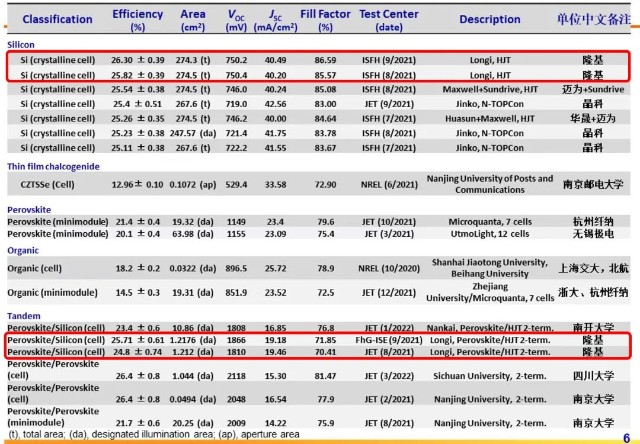This screenshot has height=444, width=640.
Task: Click test center NREL (10/2020)
Action: tap(389, 269)
